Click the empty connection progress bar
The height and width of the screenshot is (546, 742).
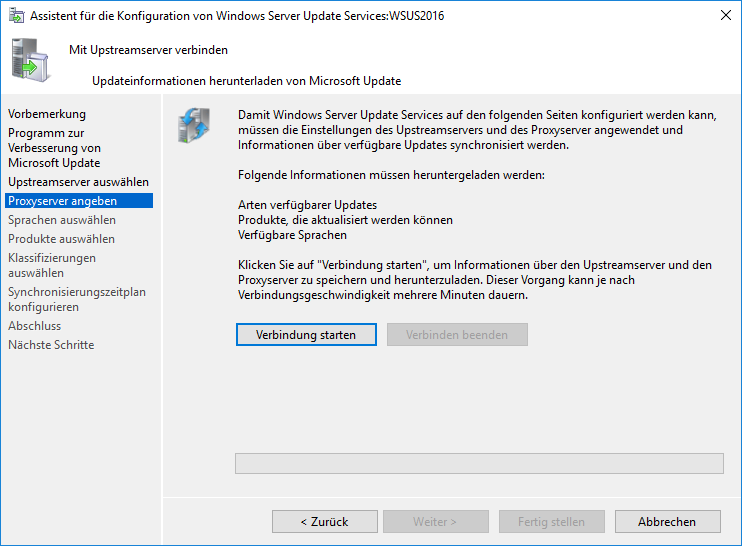479,463
